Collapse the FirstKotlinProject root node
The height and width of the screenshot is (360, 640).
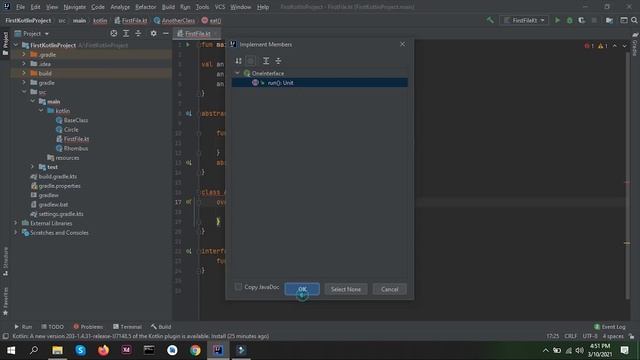pos(16,45)
